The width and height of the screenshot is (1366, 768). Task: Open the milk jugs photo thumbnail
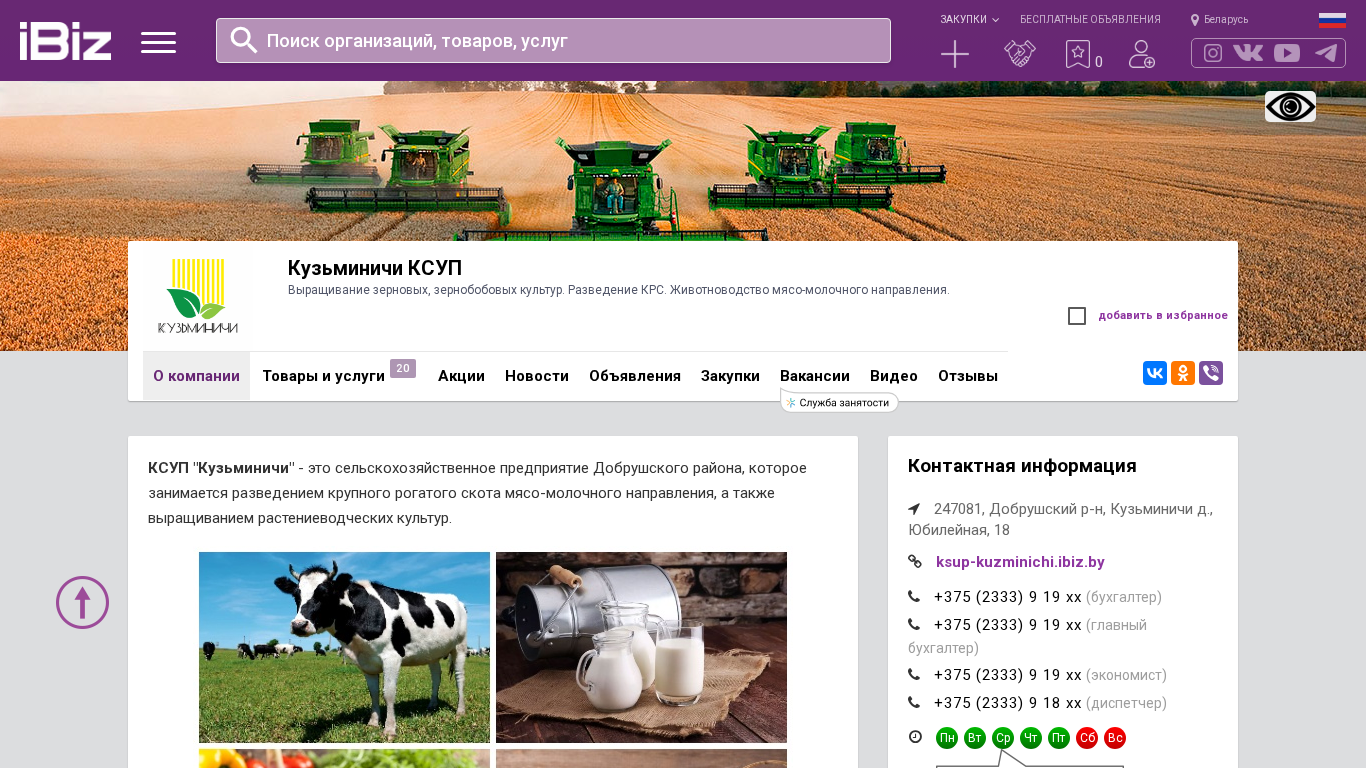pos(641,647)
